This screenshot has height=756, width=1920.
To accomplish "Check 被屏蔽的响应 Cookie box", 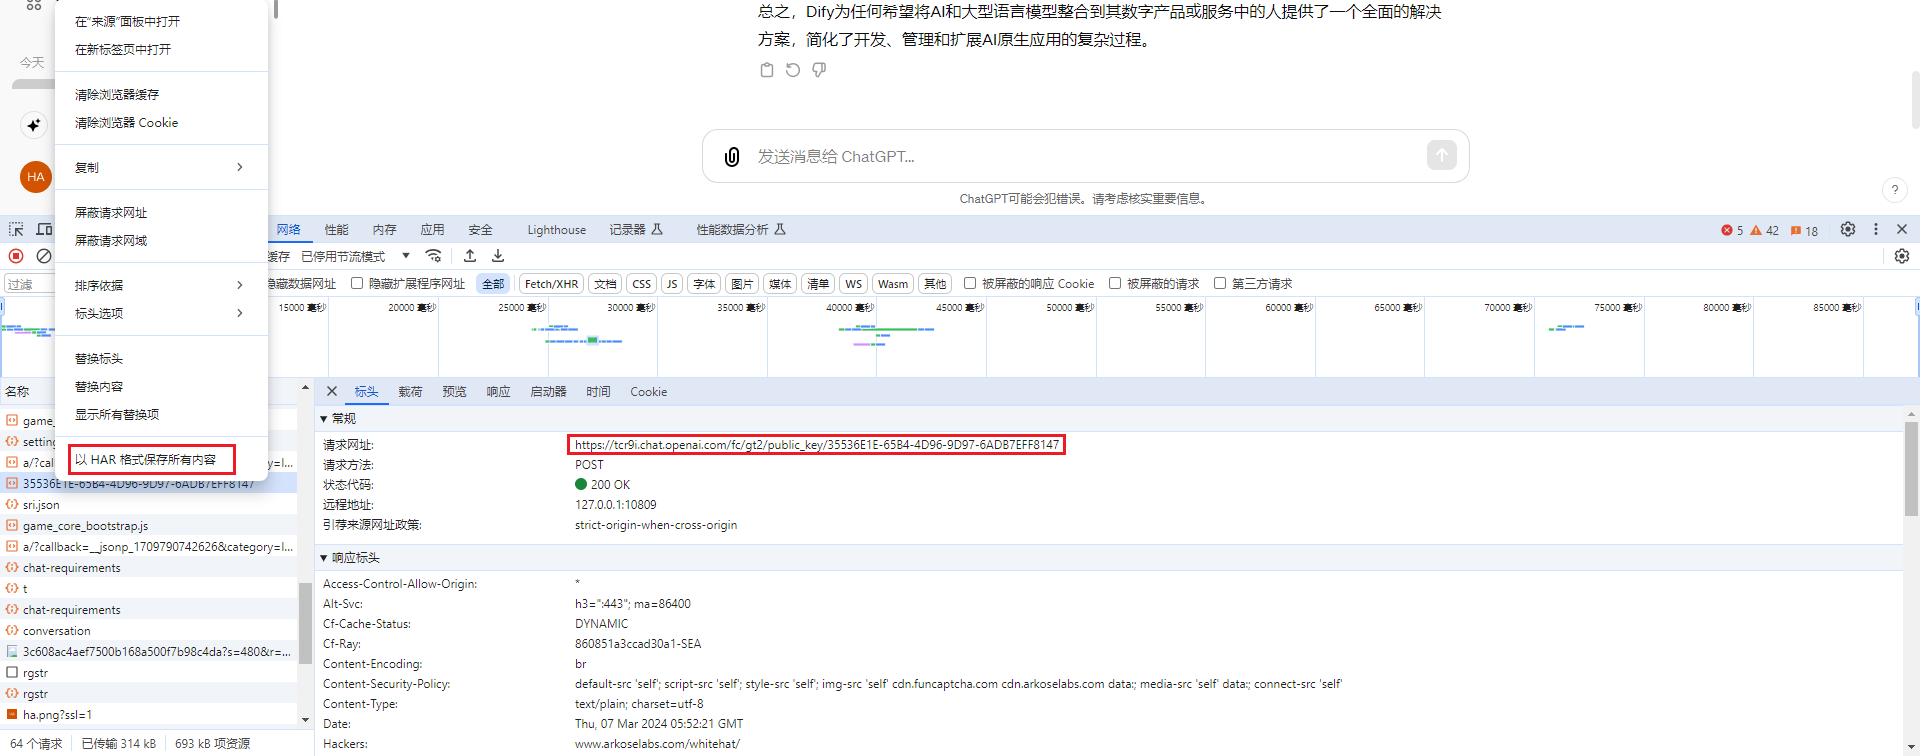I will 969,283.
